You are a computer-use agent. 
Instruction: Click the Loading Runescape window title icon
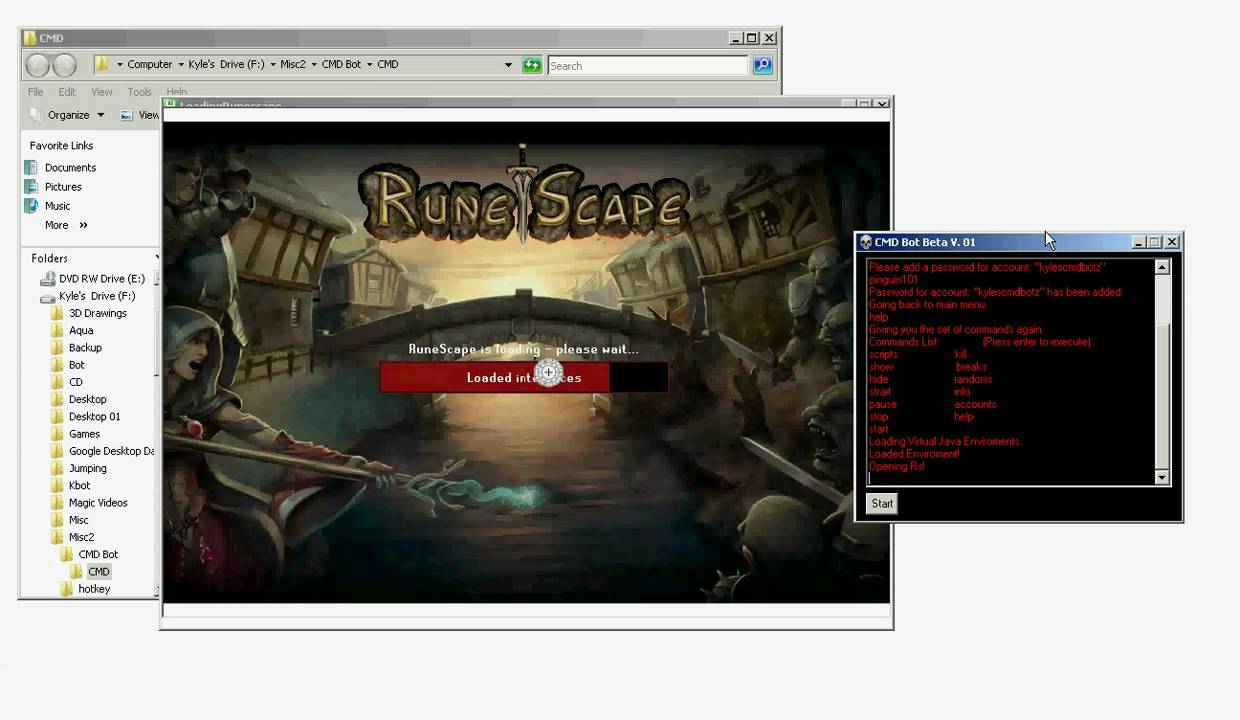pos(171,104)
